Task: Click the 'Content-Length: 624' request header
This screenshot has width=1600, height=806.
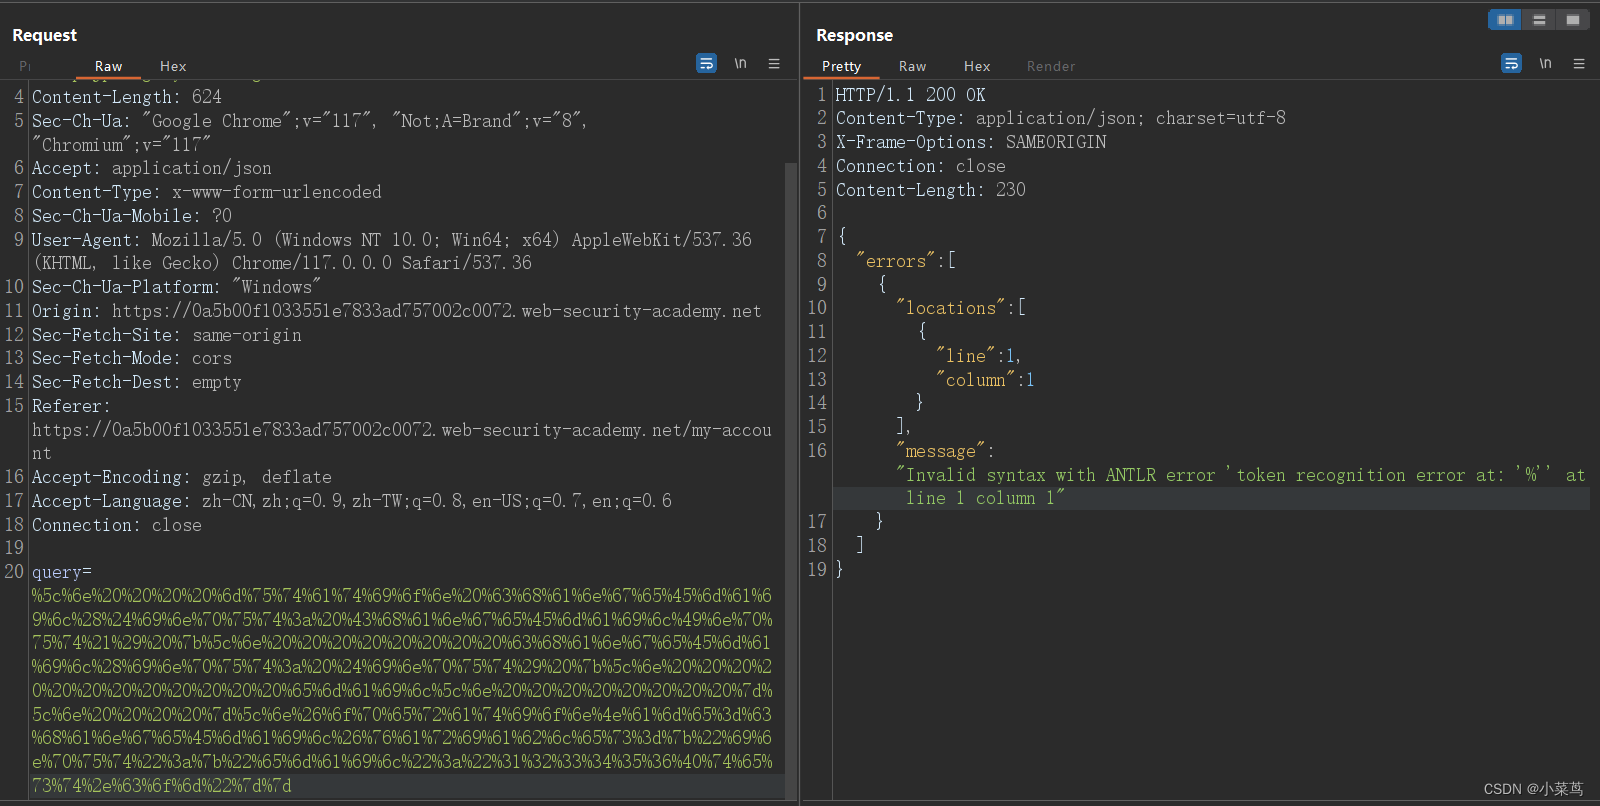Action: pos(127,97)
